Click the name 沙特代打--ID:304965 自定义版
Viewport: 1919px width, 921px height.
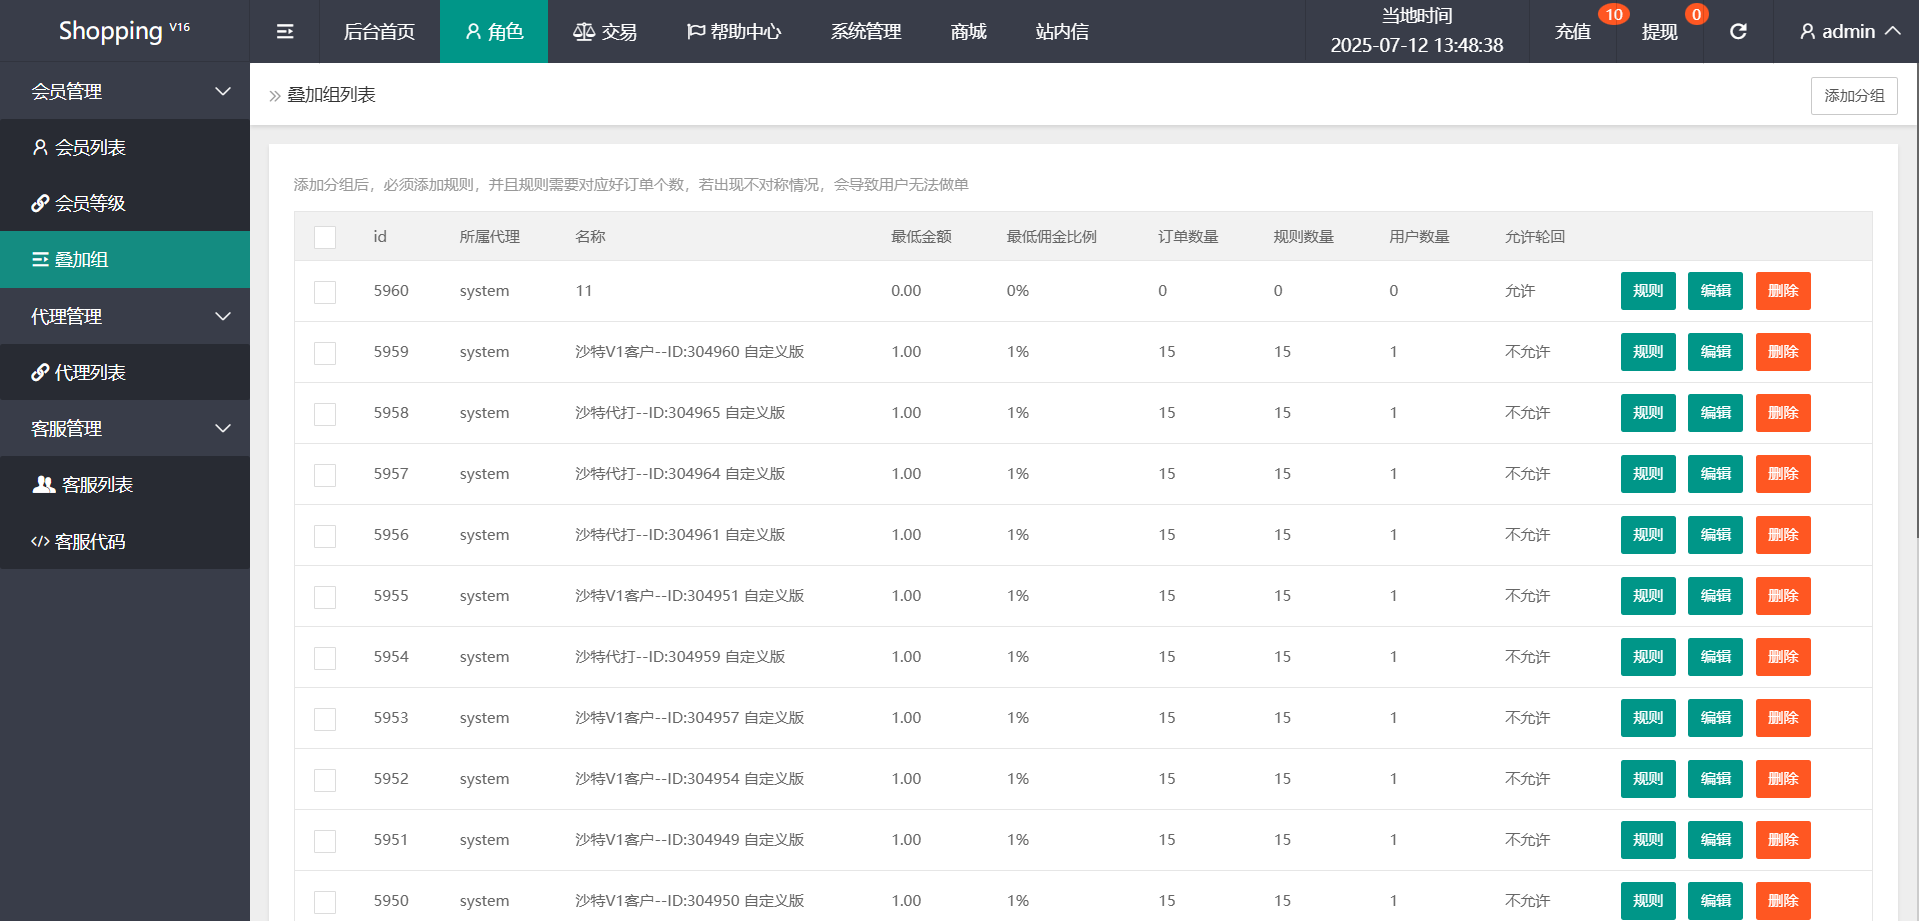[680, 413]
